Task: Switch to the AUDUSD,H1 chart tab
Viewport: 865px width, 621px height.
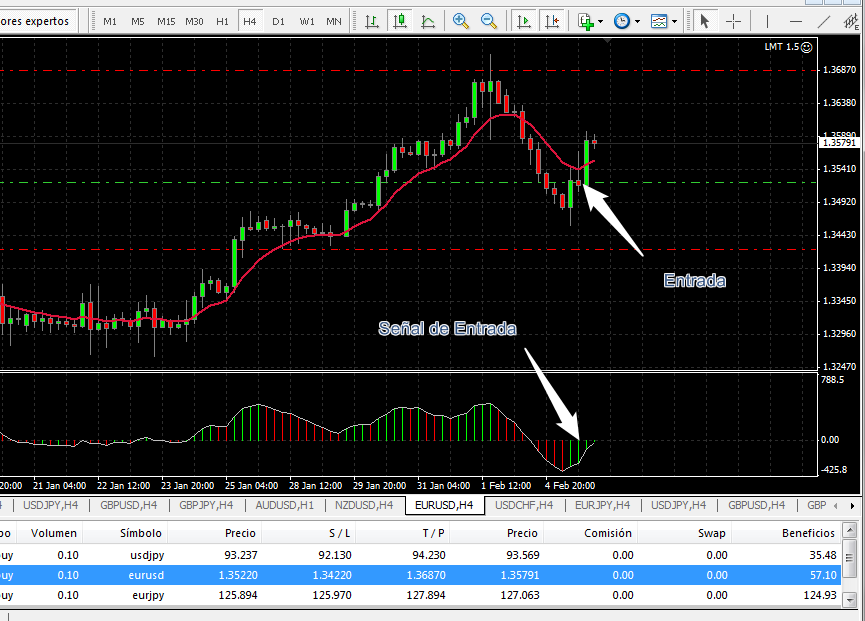Action: pos(284,505)
